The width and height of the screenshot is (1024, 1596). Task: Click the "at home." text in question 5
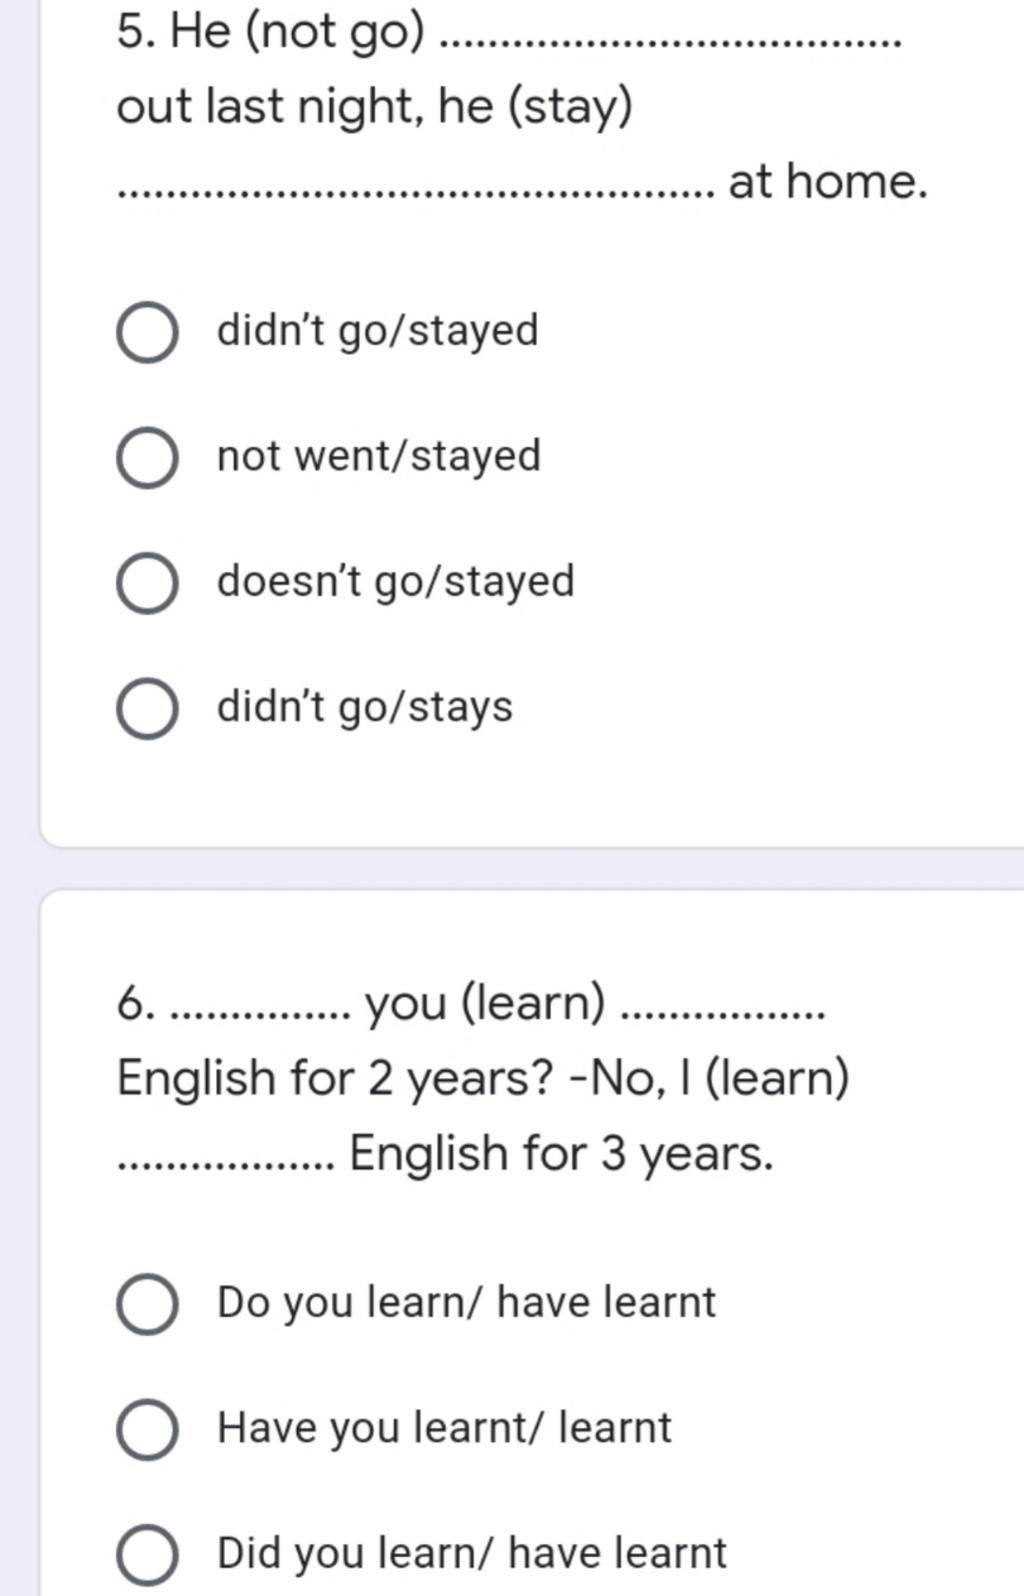click(x=828, y=182)
